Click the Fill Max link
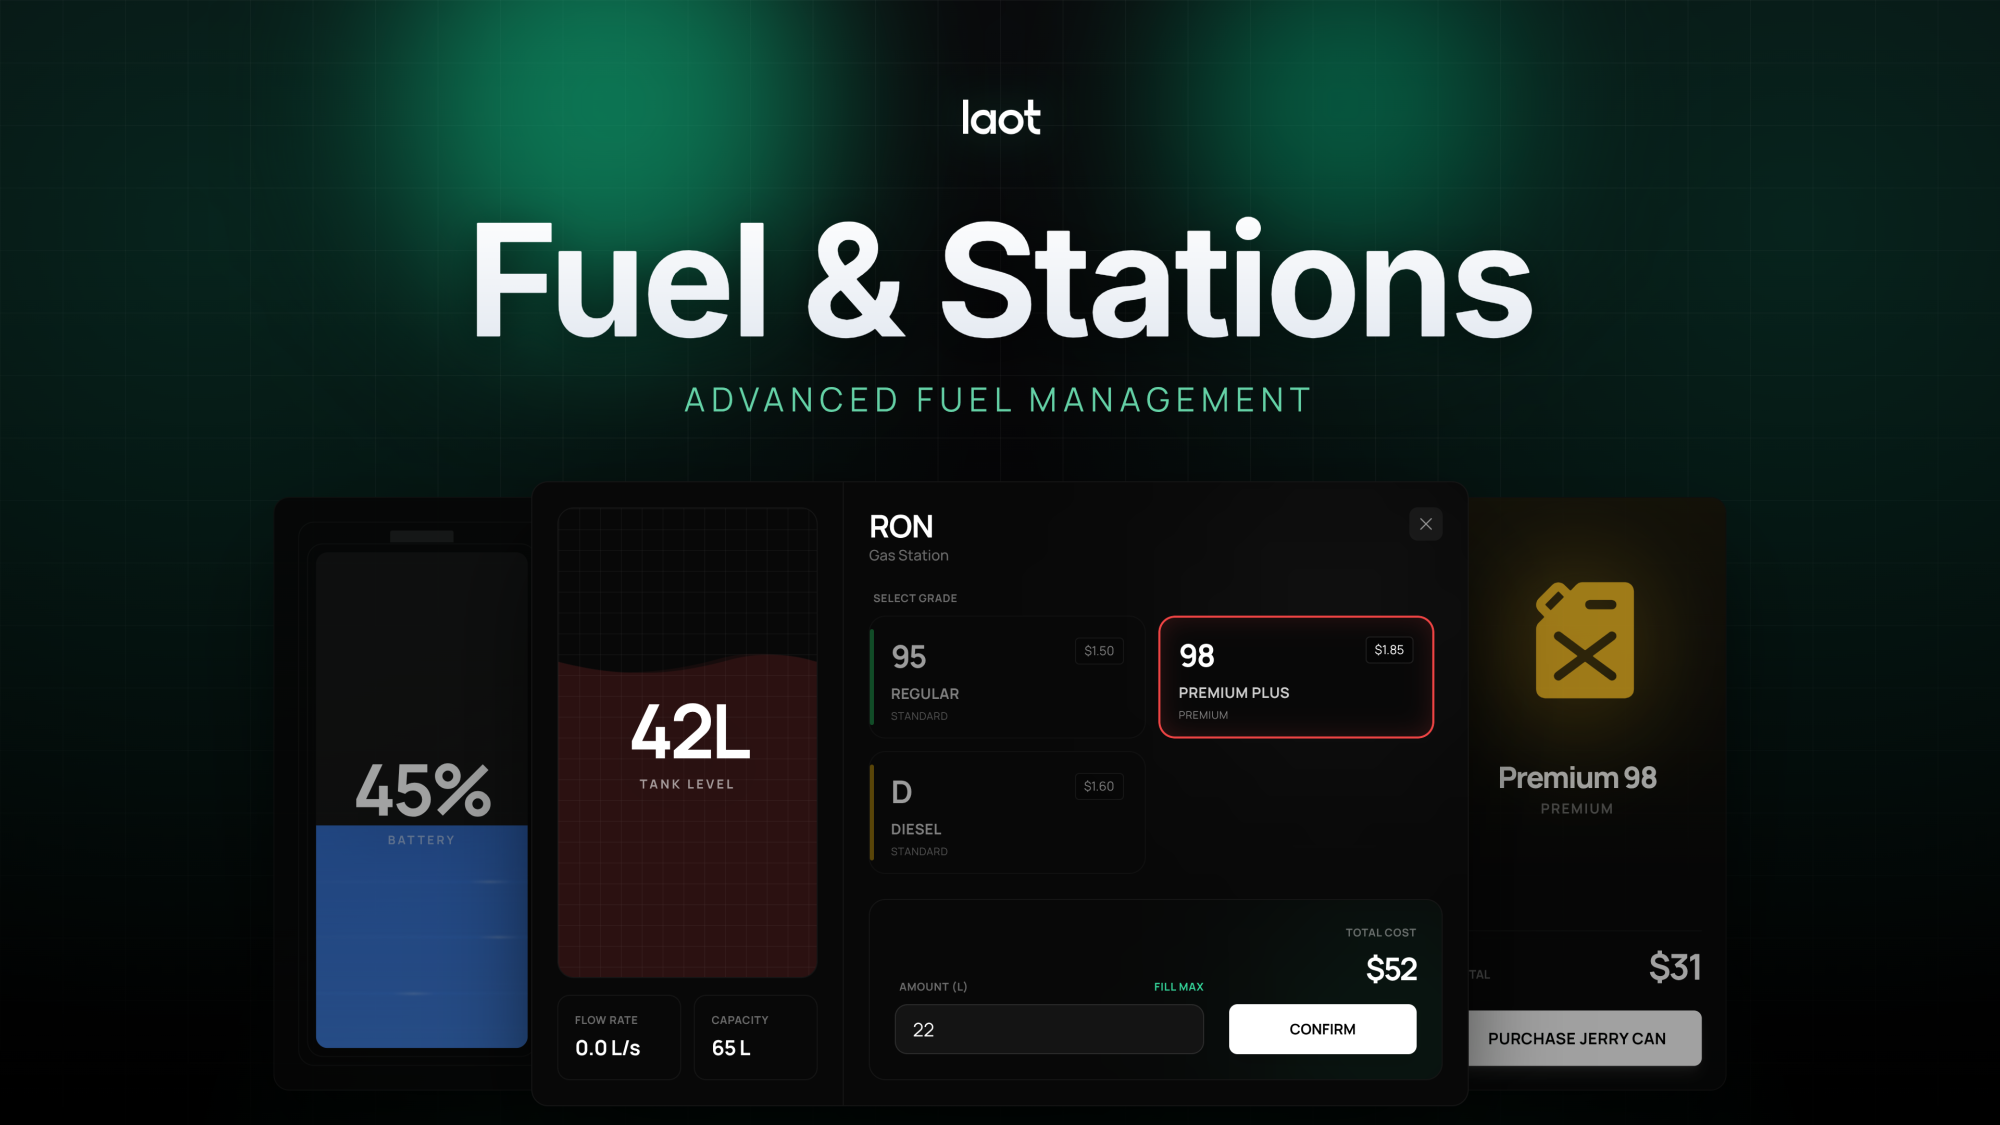 coord(1178,987)
